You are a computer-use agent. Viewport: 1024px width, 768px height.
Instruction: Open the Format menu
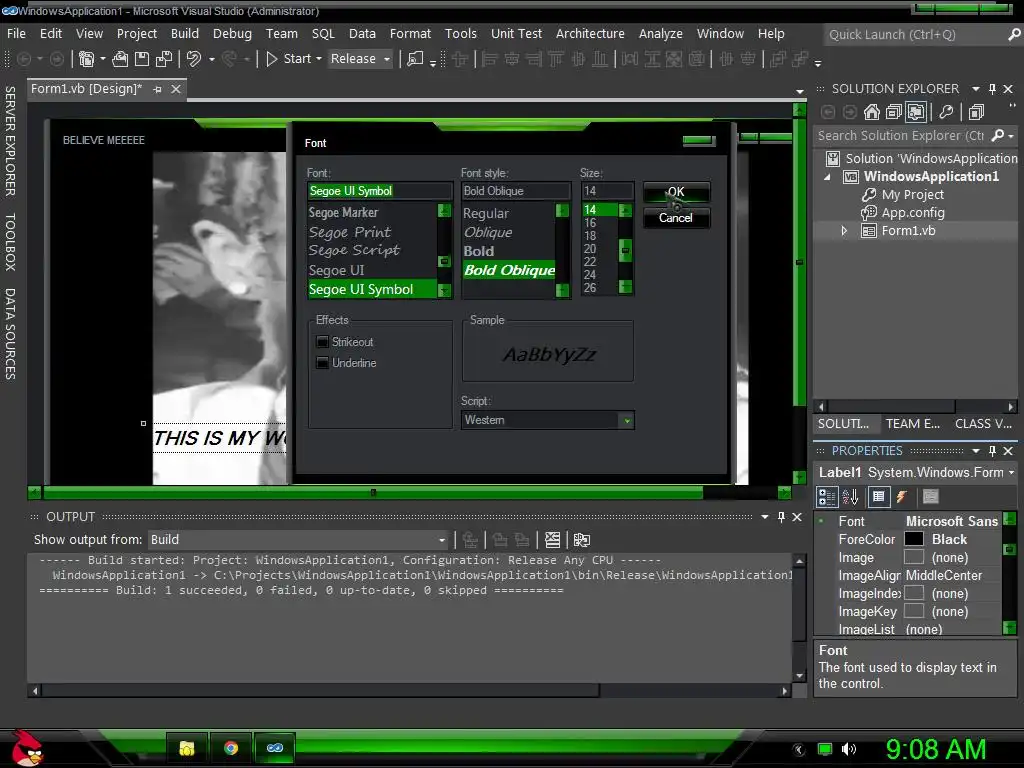tap(410, 33)
